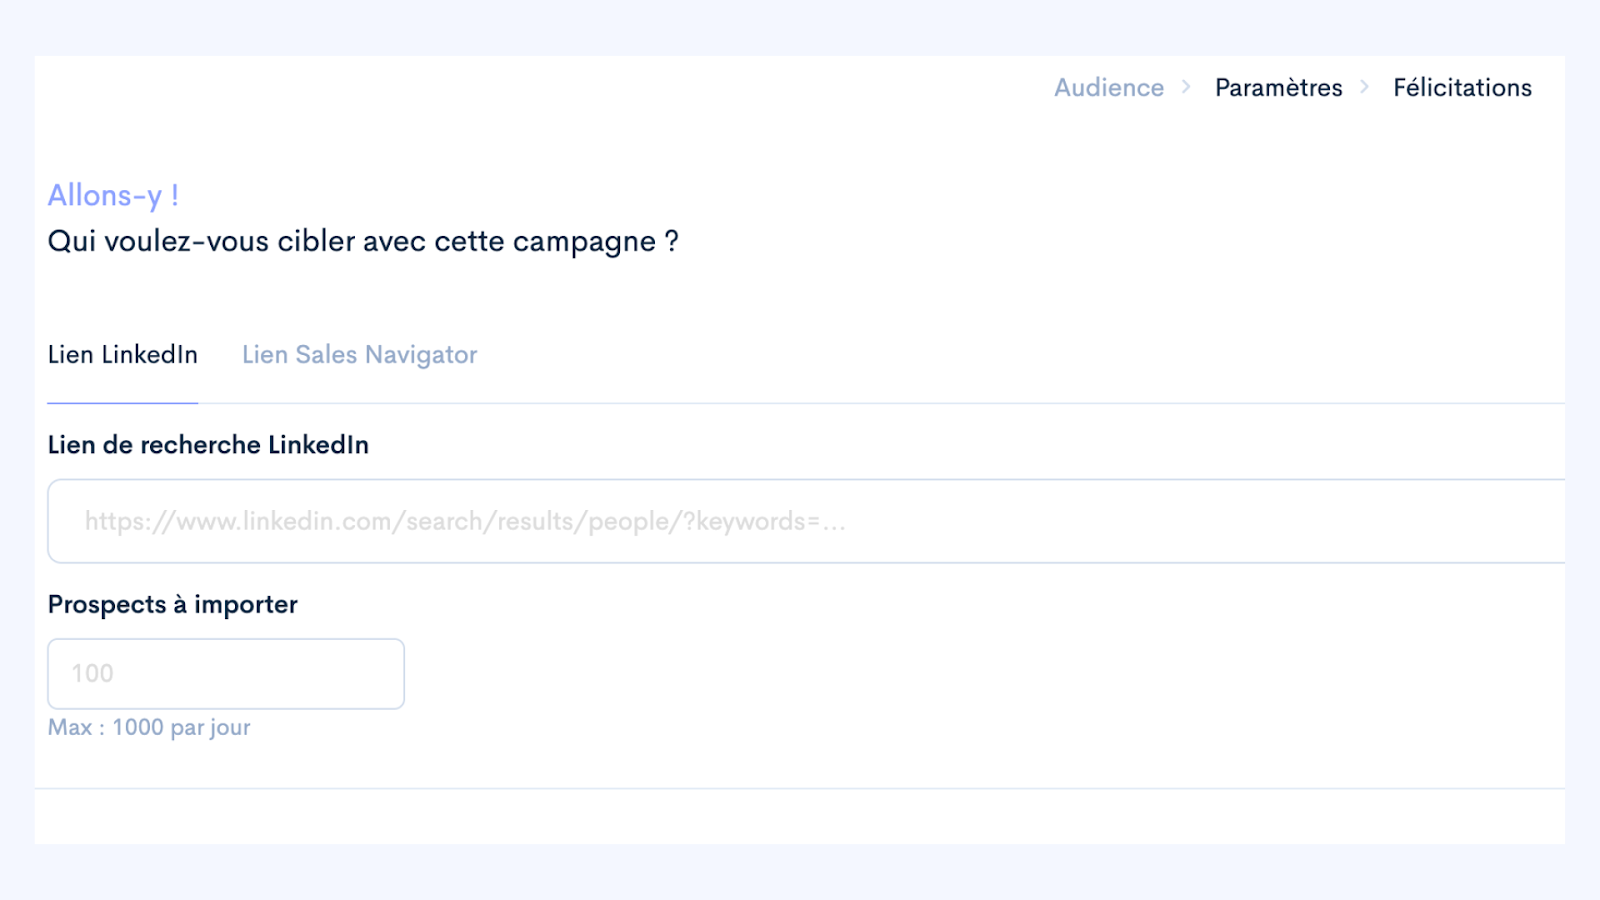Click the chevron after Audience breadcrumb

tap(1186, 87)
